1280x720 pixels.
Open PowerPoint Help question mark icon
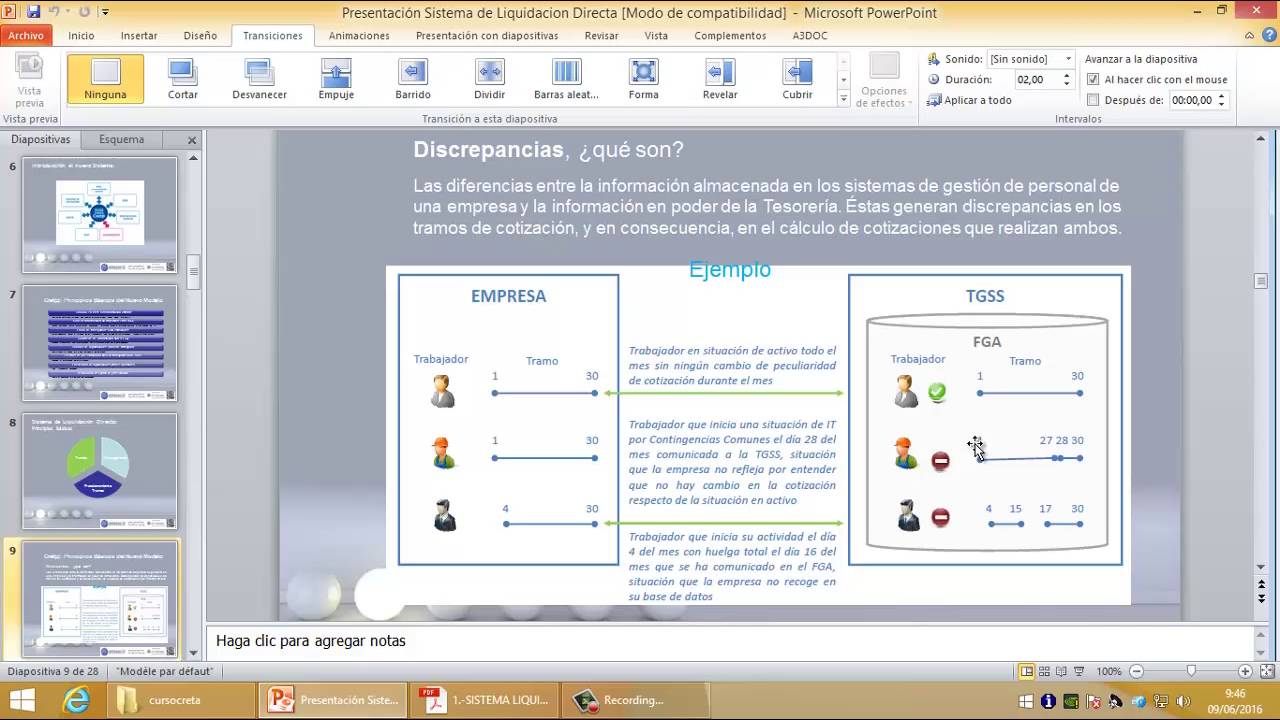pos(1268,35)
